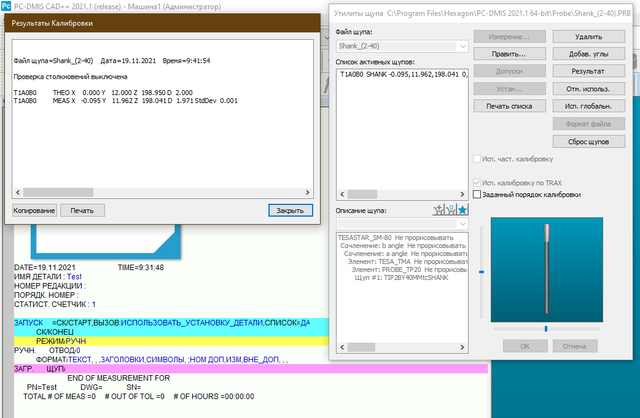Toggle 'Исп. част. калибровку' checkbox
This screenshot has height=418, width=640.
(x=477, y=159)
